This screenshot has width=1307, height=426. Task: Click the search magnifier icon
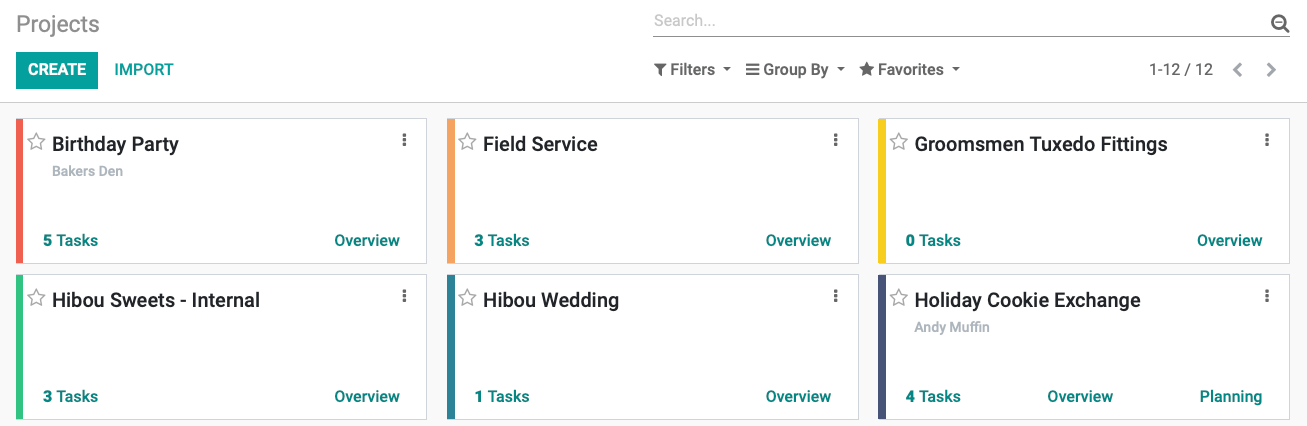click(x=1279, y=24)
